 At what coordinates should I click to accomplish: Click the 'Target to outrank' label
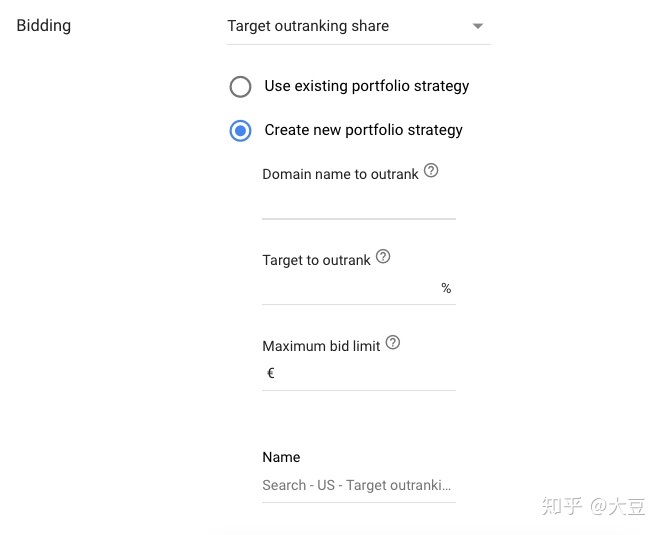pyautogui.click(x=316, y=260)
